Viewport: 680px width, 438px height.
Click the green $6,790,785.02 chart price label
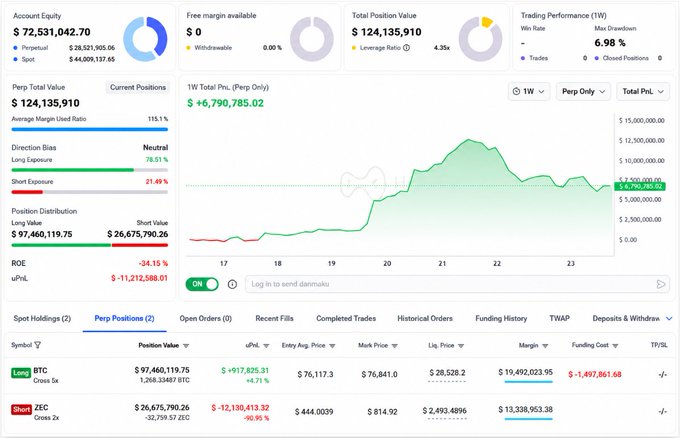tap(640, 186)
